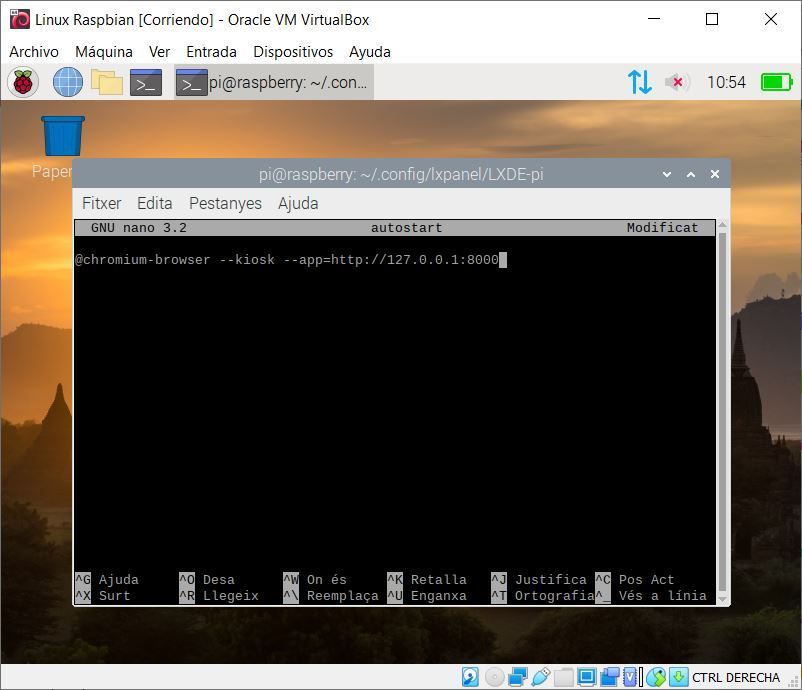Open the Fitxer menu of the terminal
This screenshot has height=690, width=802.
[x=101, y=204]
